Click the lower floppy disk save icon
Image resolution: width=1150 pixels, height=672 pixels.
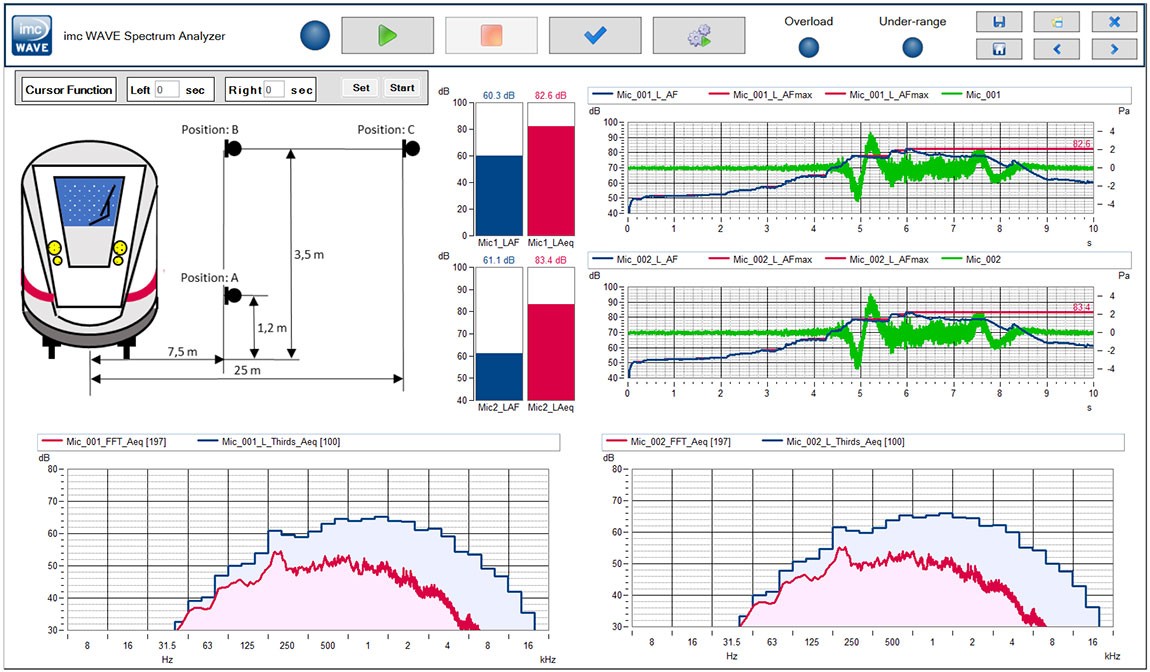point(999,49)
